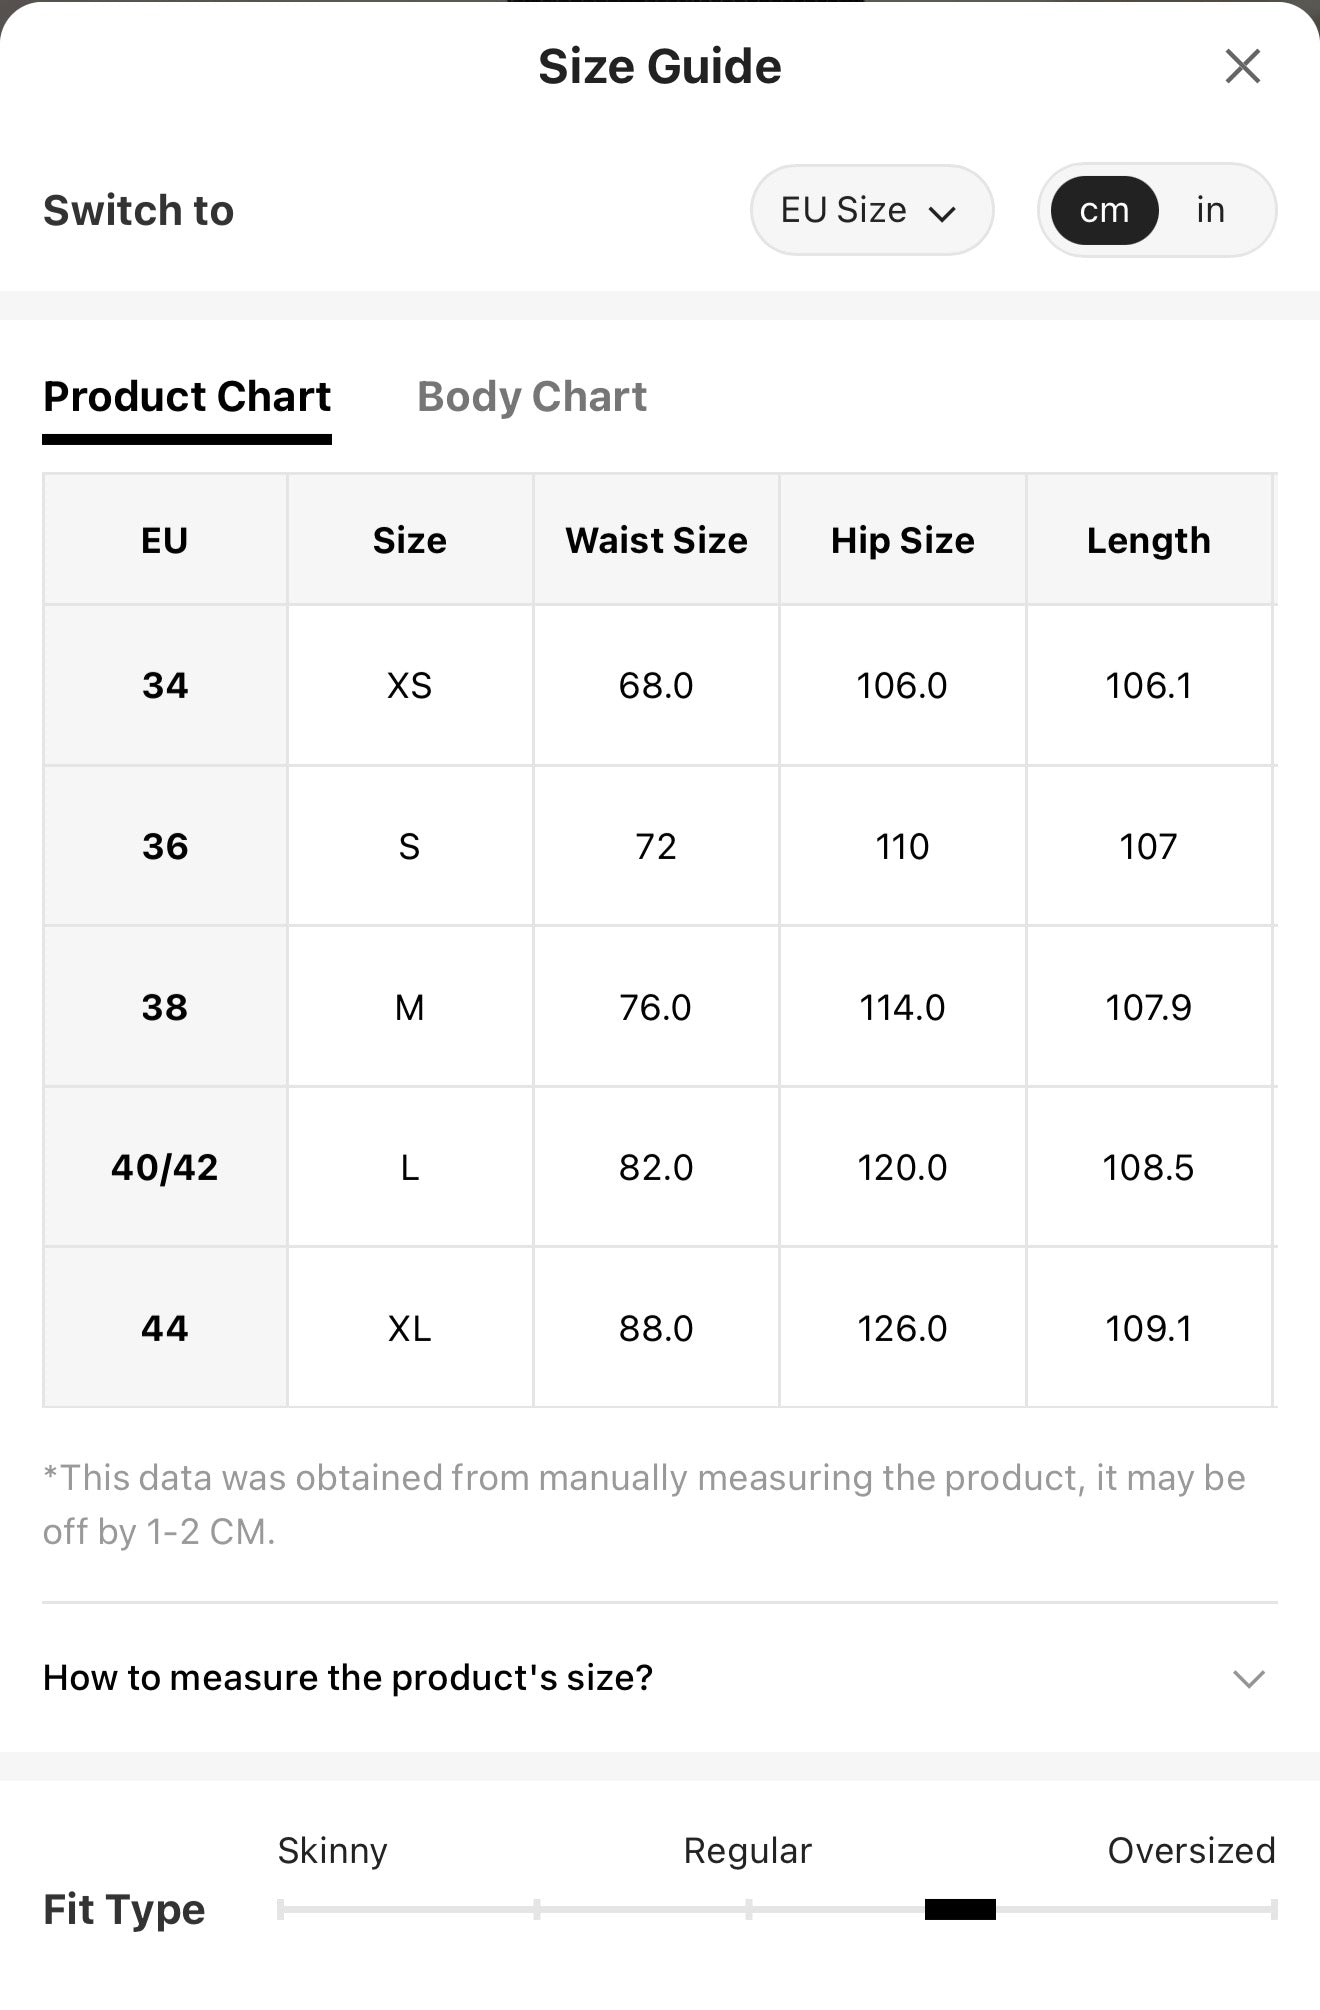Click the Hip Size column header

902,540
